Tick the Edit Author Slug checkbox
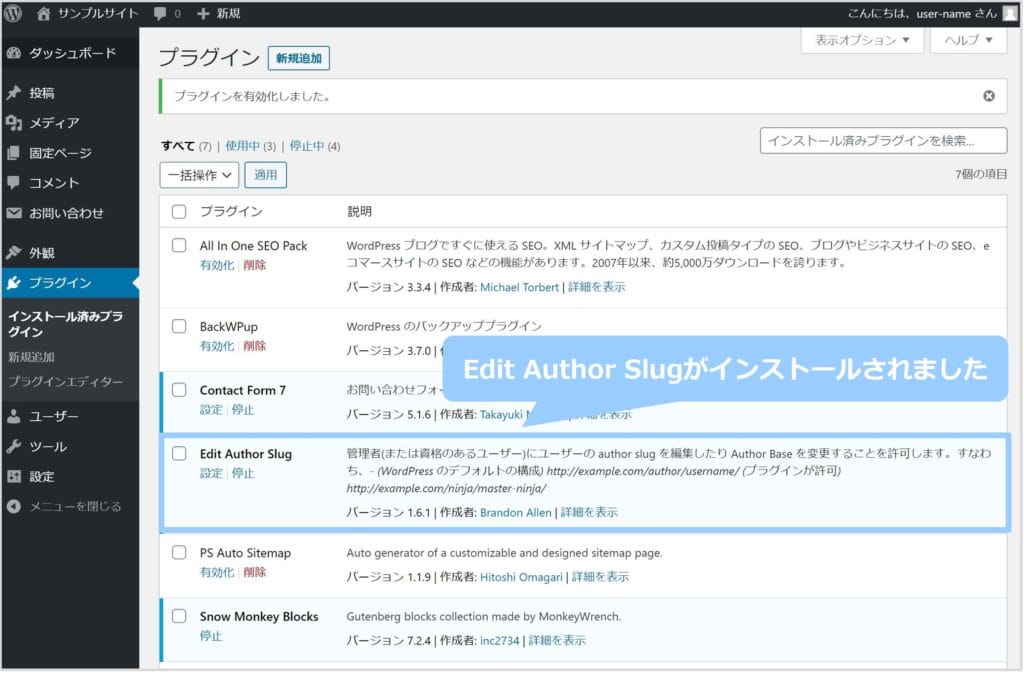This screenshot has height=673, width=1024. [179, 453]
